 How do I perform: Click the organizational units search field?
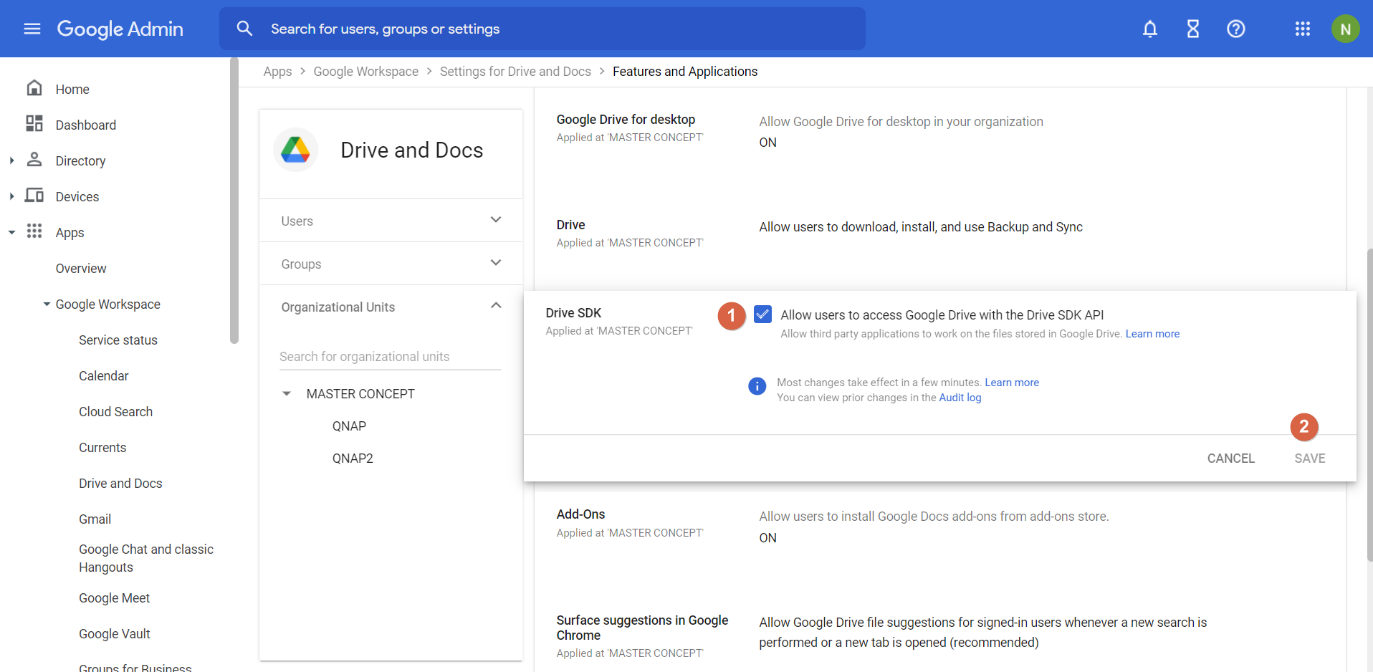[x=389, y=357]
